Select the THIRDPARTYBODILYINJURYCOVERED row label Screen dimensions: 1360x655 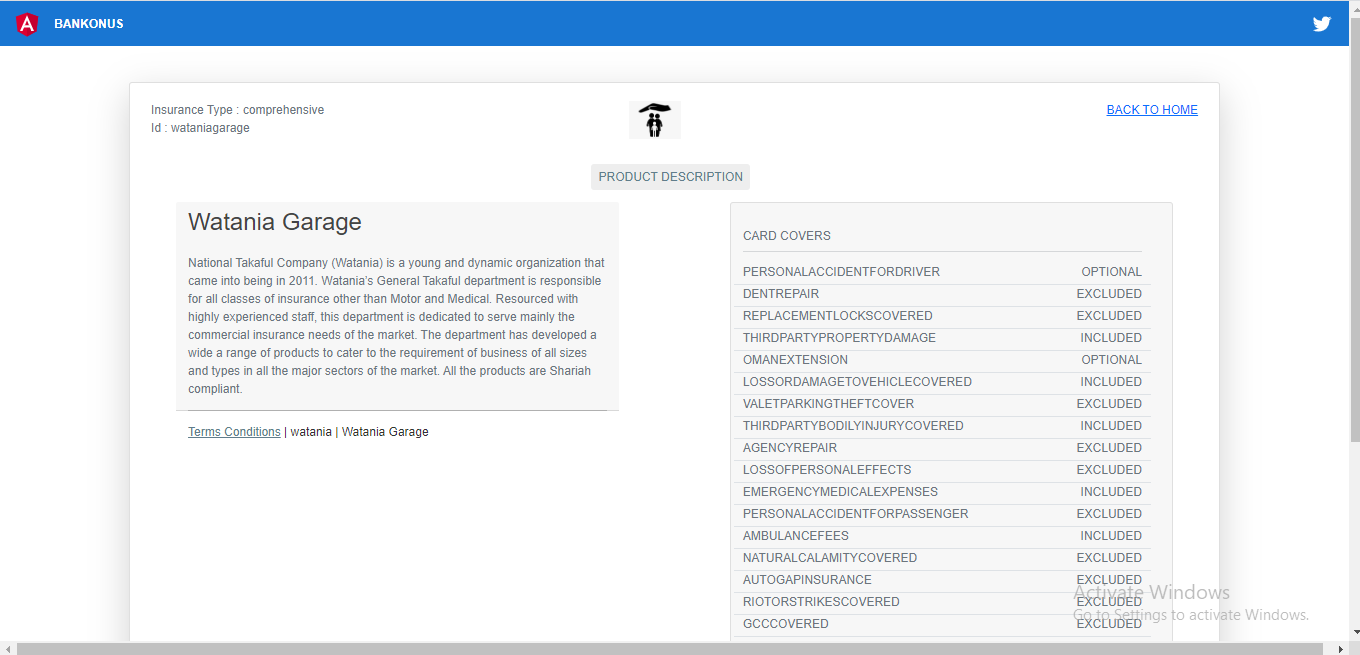(x=853, y=426)
